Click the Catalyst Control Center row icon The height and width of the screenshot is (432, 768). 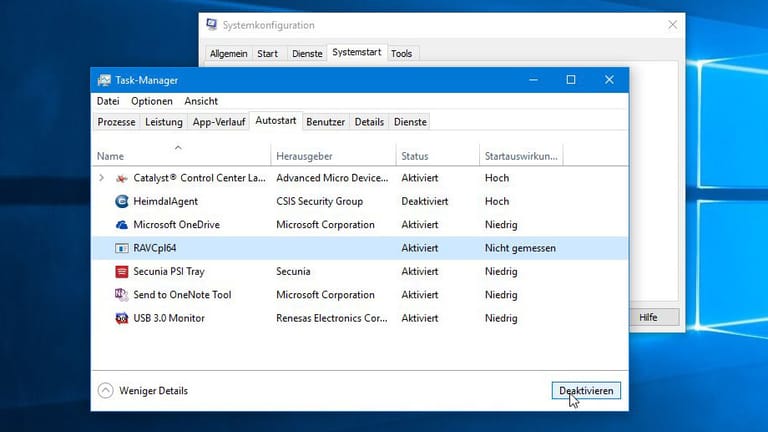pos(121,178)
